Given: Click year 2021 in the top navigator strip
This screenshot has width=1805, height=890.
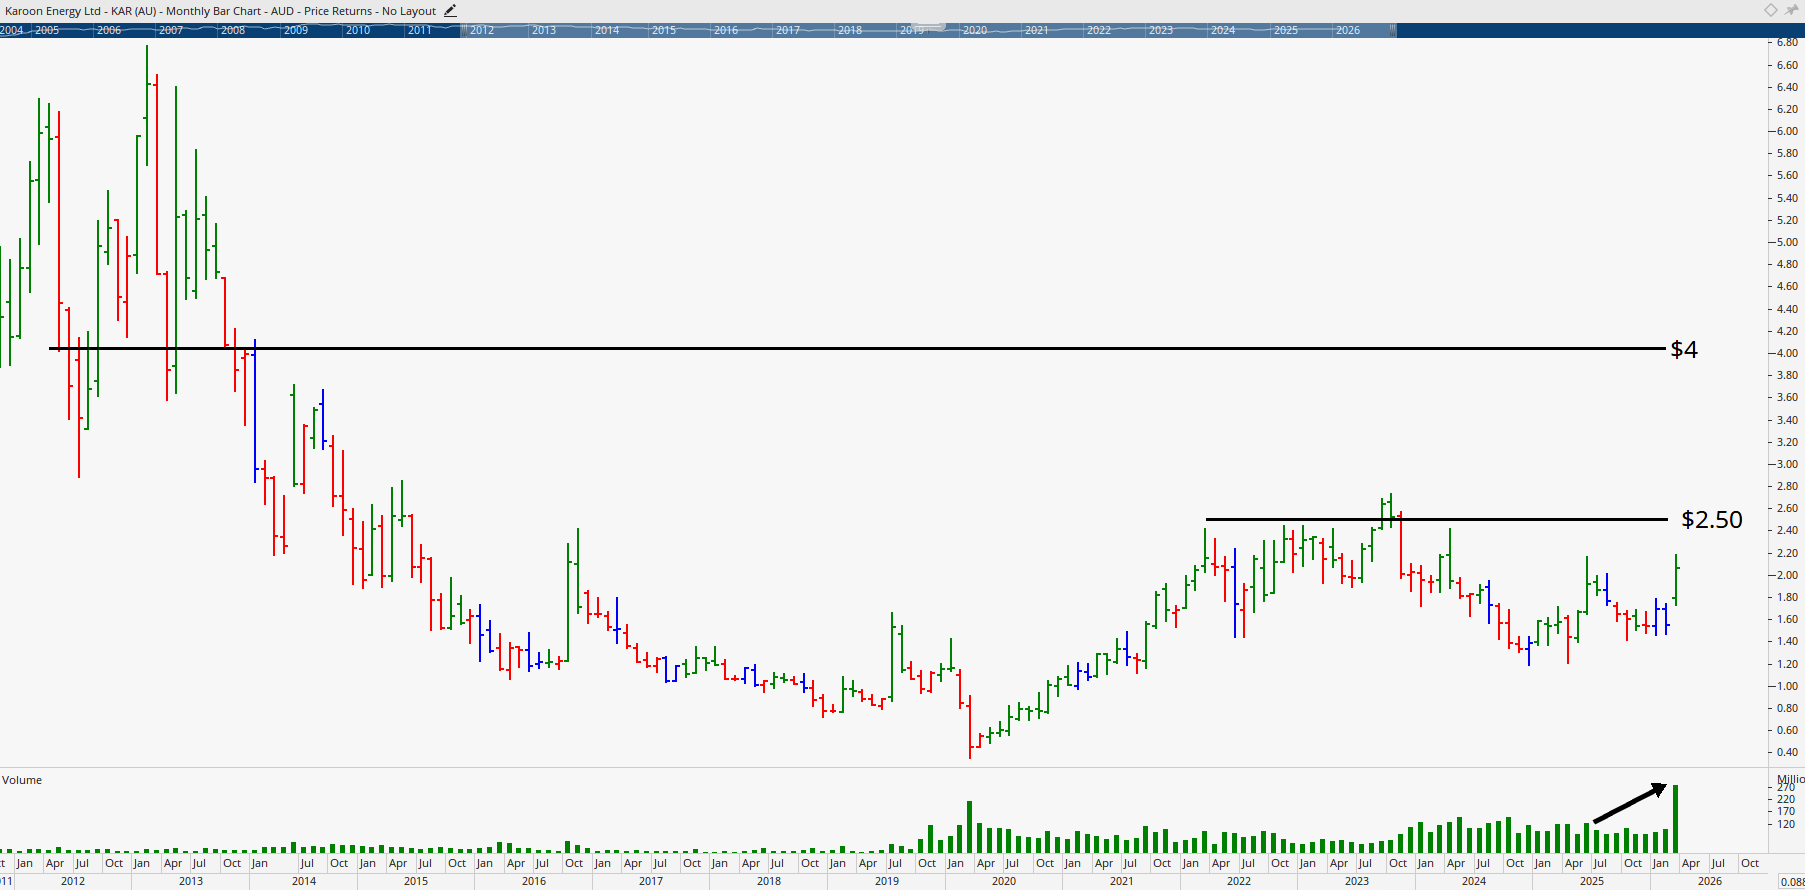Looking at the screenshot, I should [1037, 30].
